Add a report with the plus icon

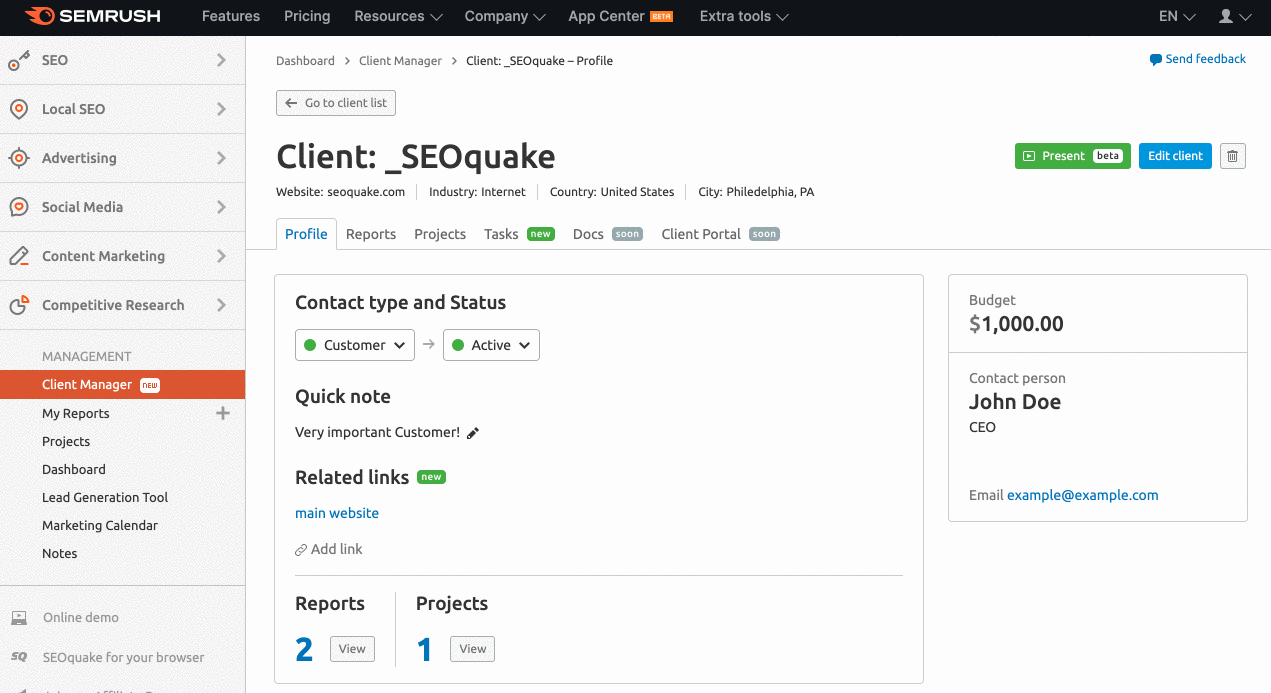(223, 413)
